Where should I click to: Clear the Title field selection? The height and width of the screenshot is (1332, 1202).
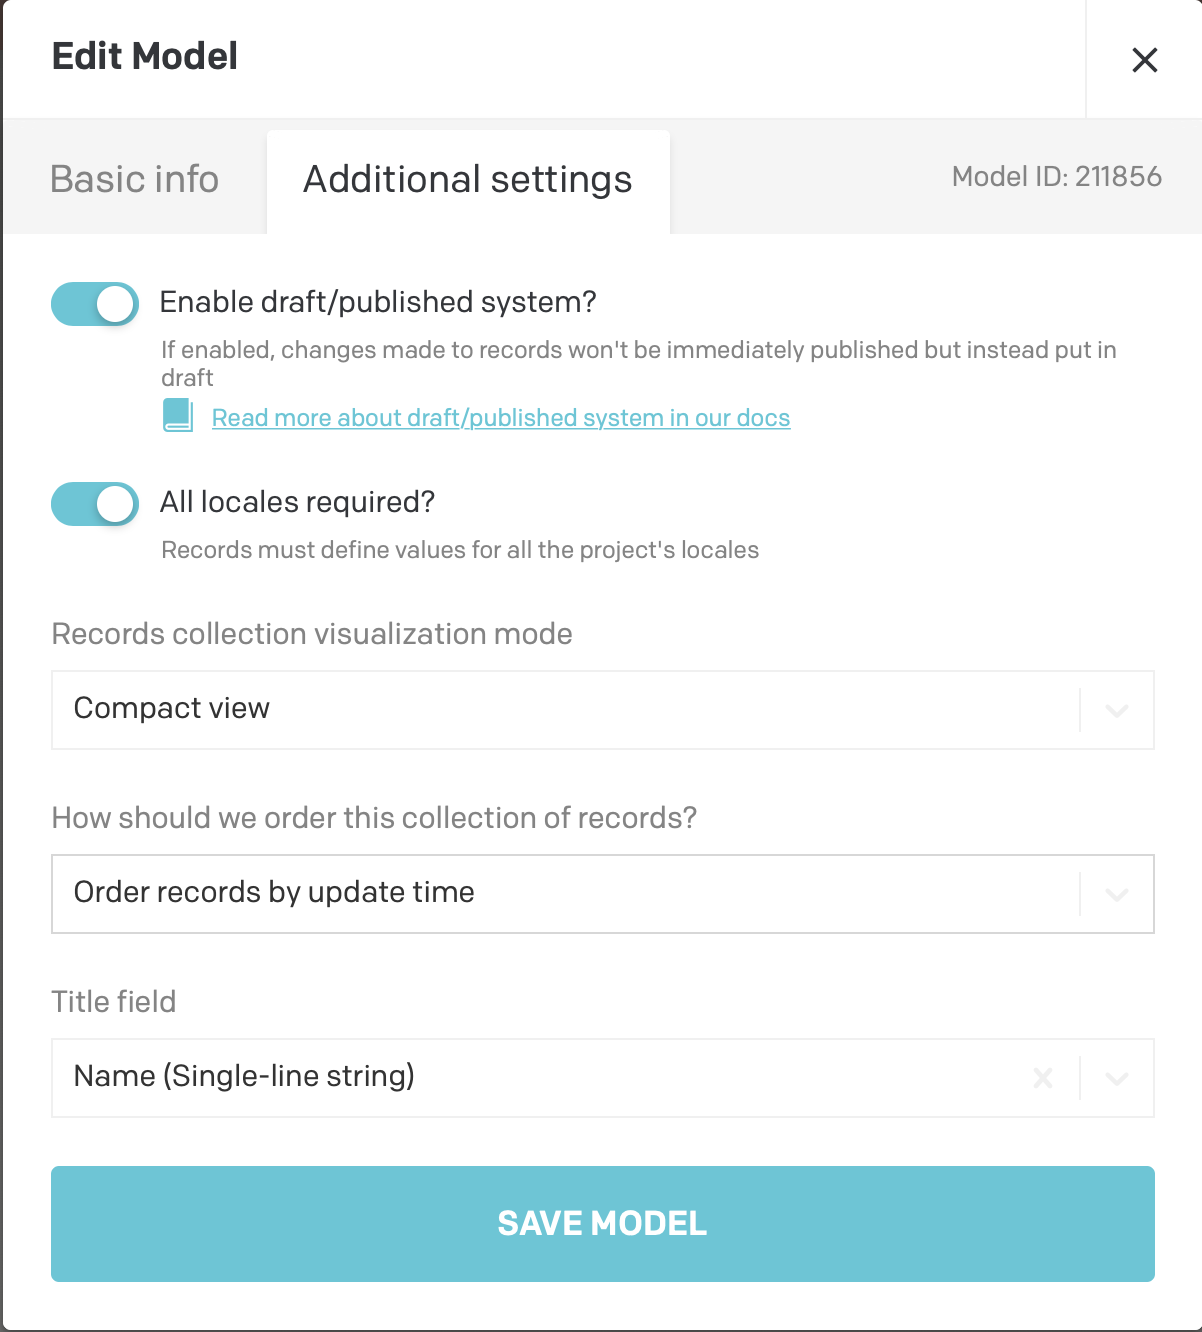tap(1042, 1078)
